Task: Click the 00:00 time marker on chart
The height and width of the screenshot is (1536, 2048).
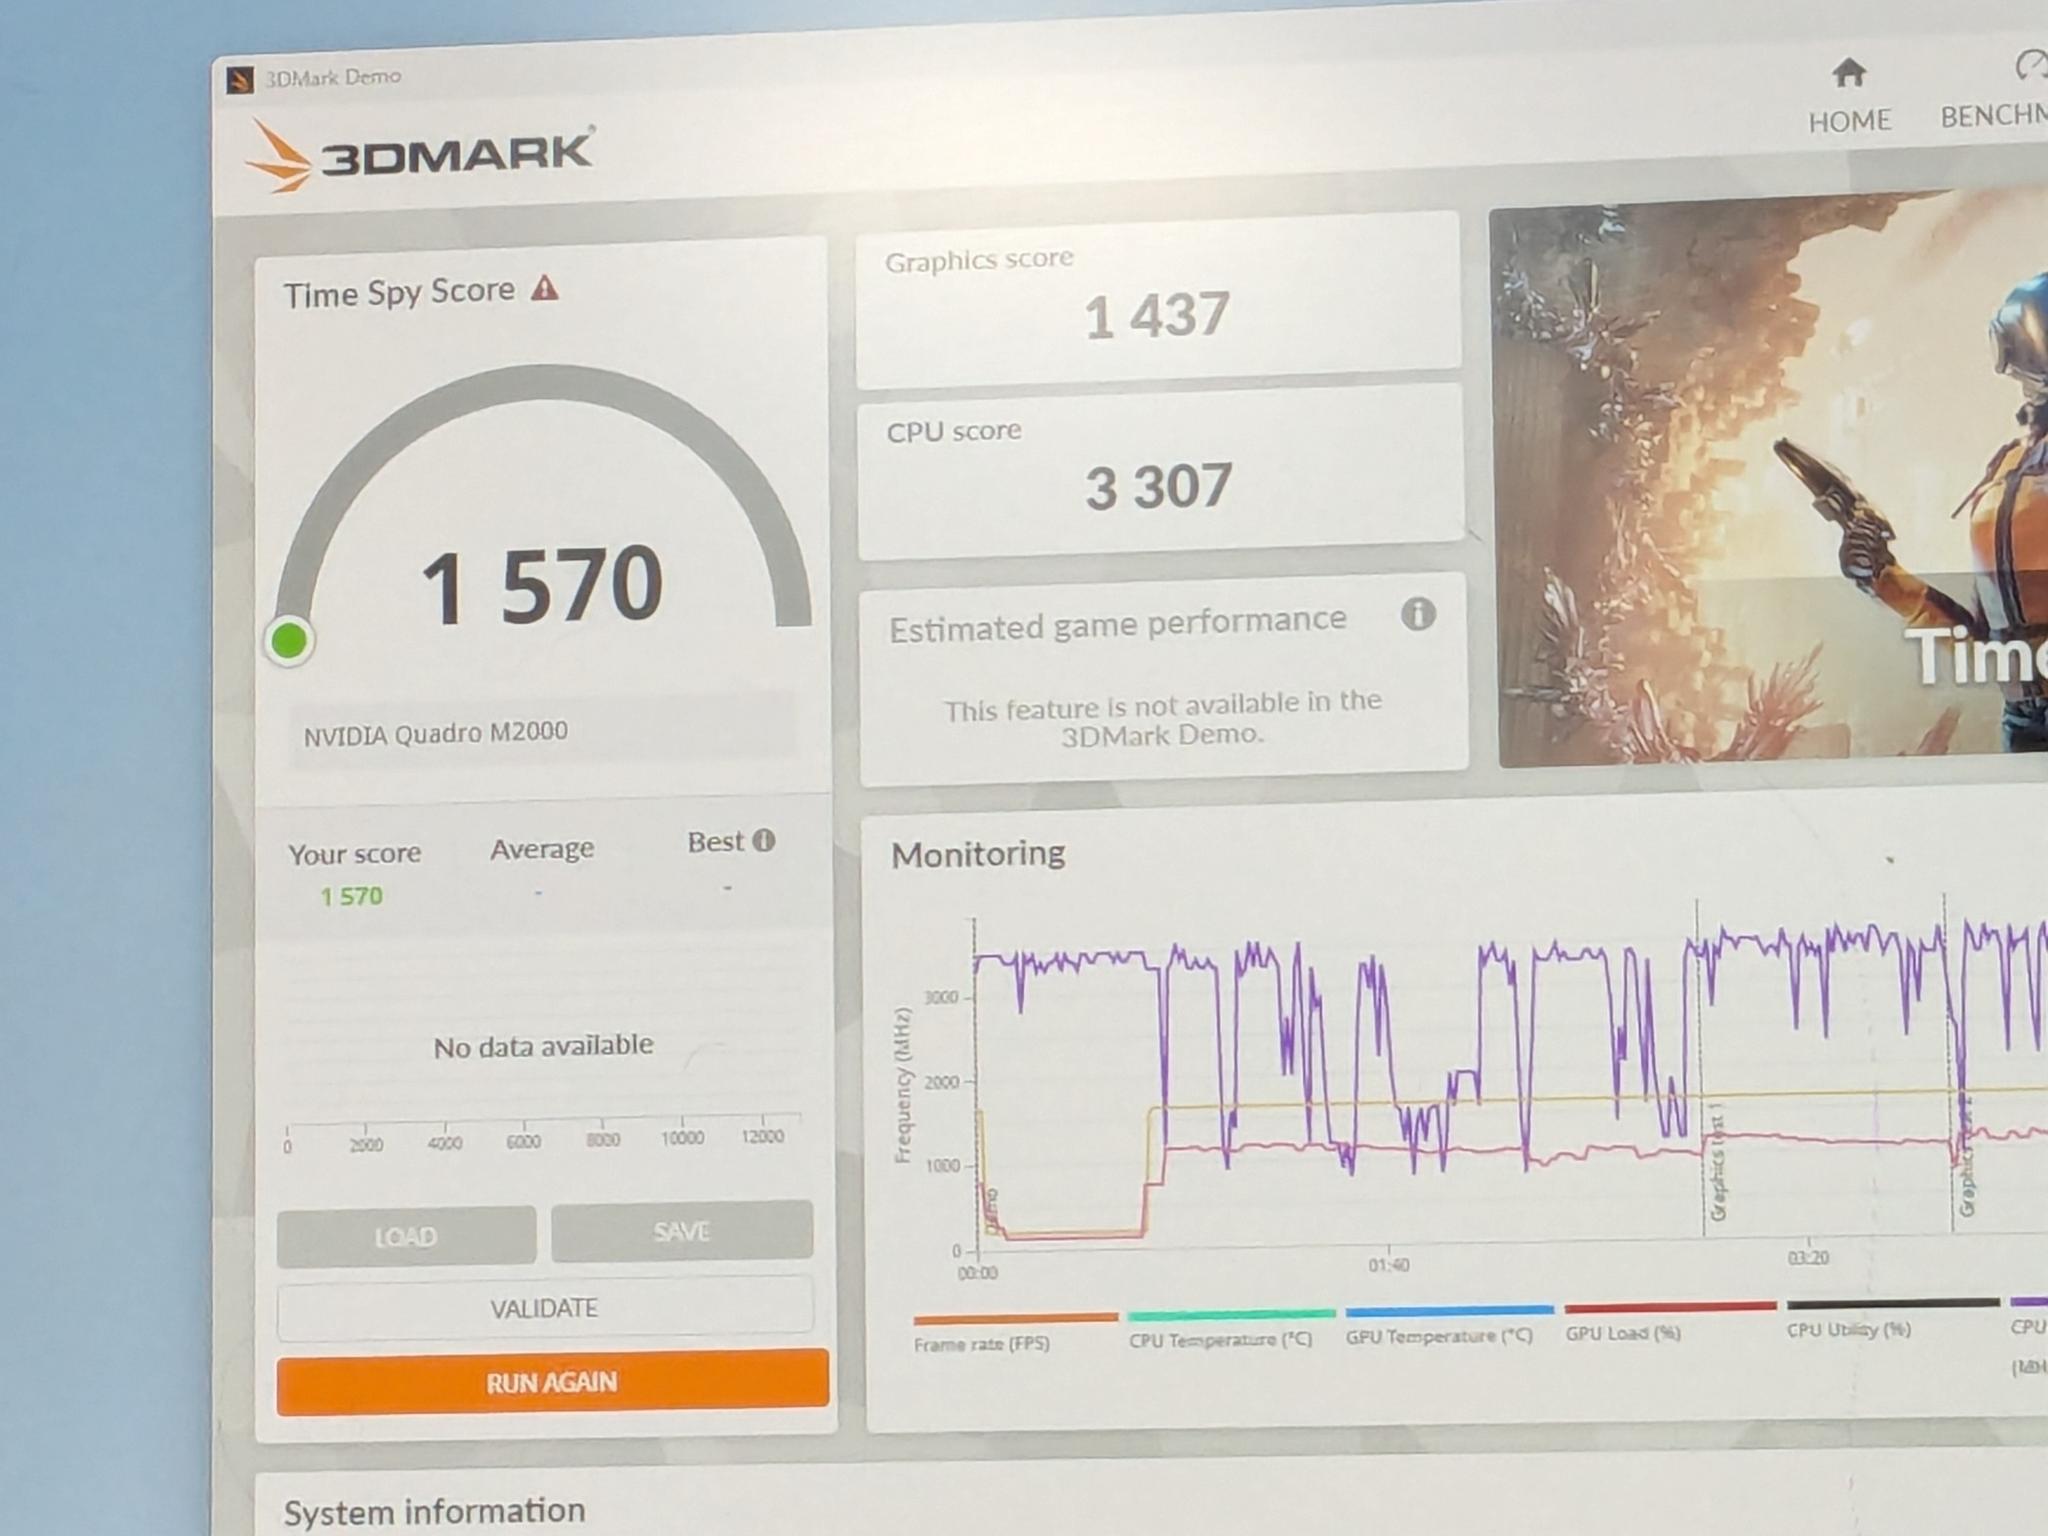Action: point(977,1274)
